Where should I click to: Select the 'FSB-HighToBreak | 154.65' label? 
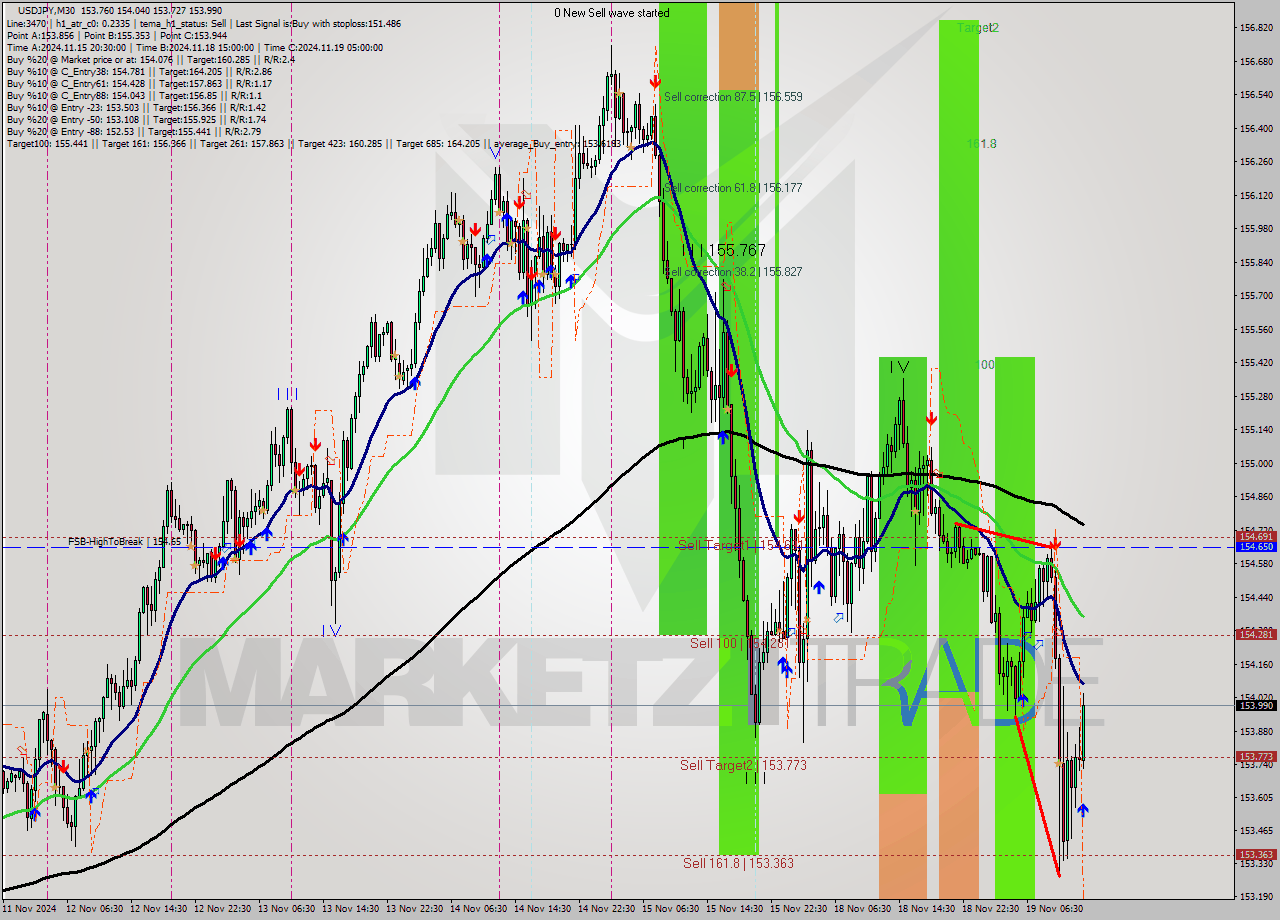124,541
